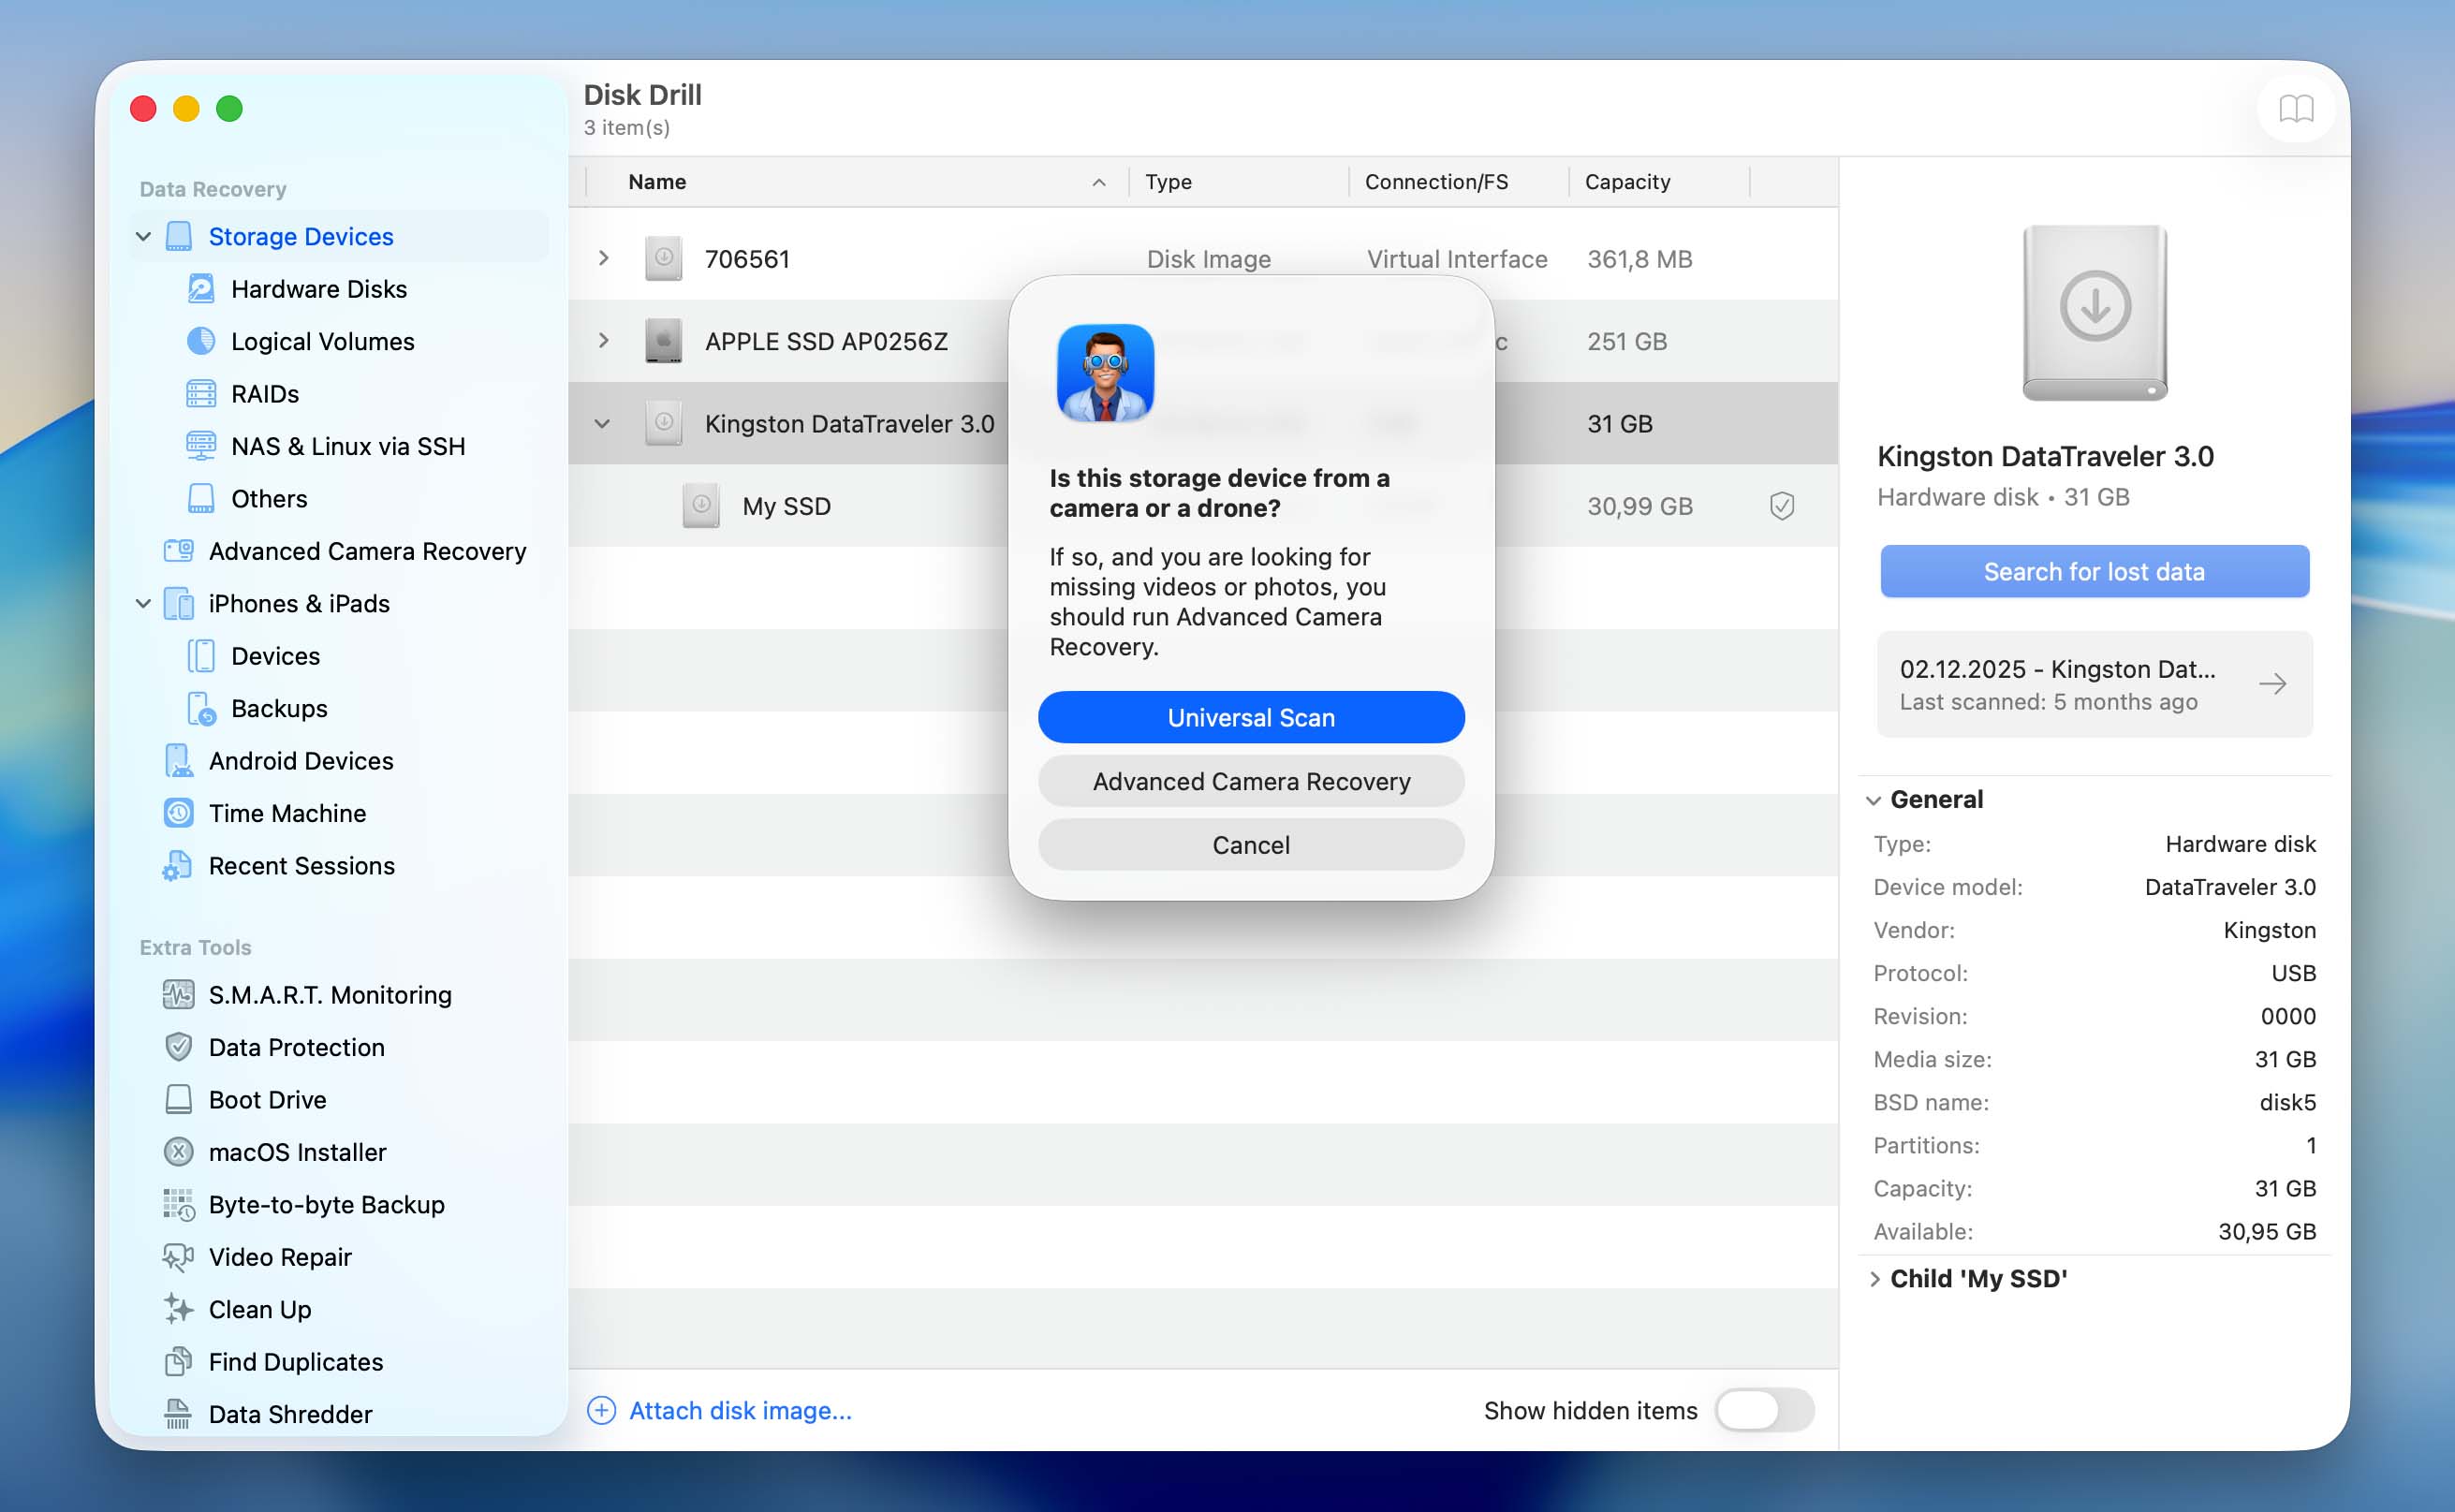
Task: Click the Data Protection shield icon
Action: point(179,1047)
